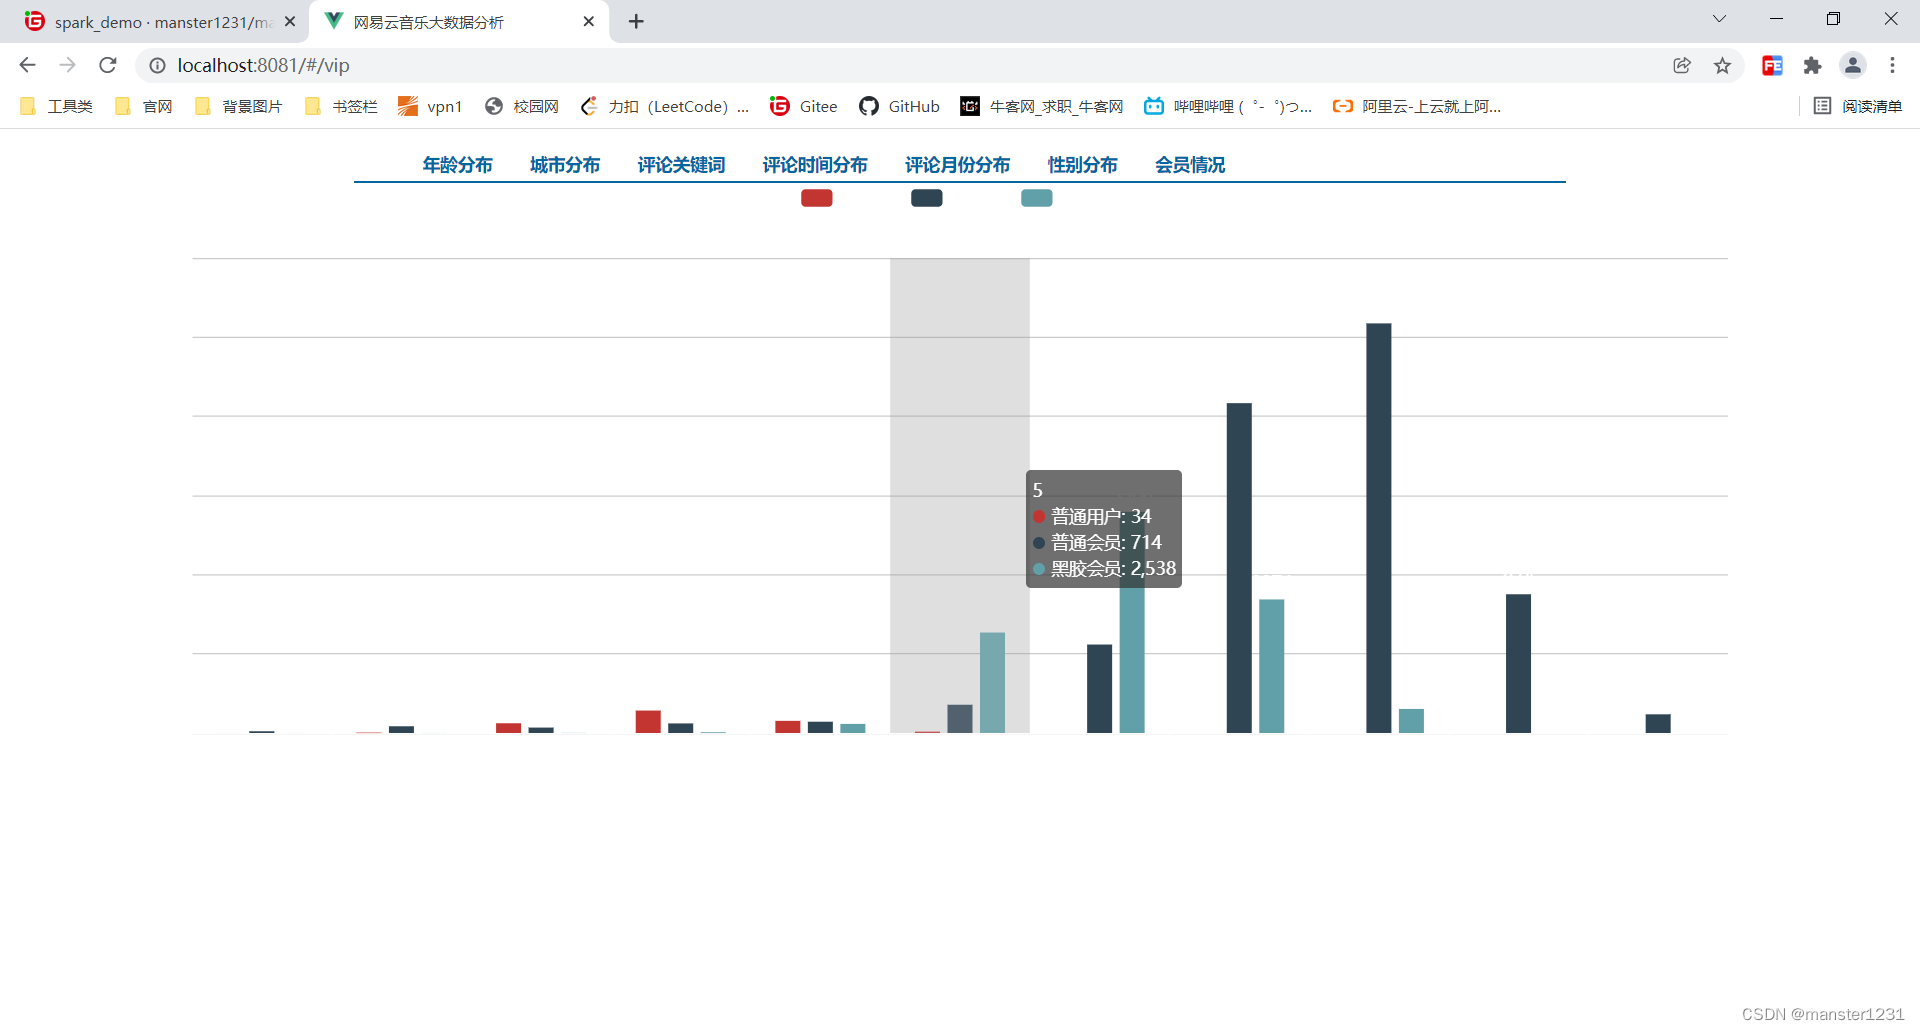
Task: Open the 书签栏 bookmark folder
Action: coord(341,106)
